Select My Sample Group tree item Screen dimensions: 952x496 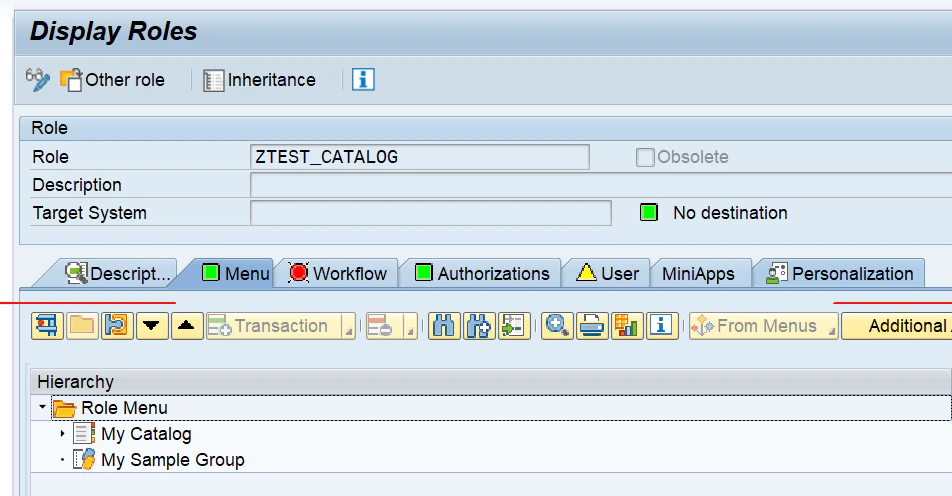click(x=172, y=460)
